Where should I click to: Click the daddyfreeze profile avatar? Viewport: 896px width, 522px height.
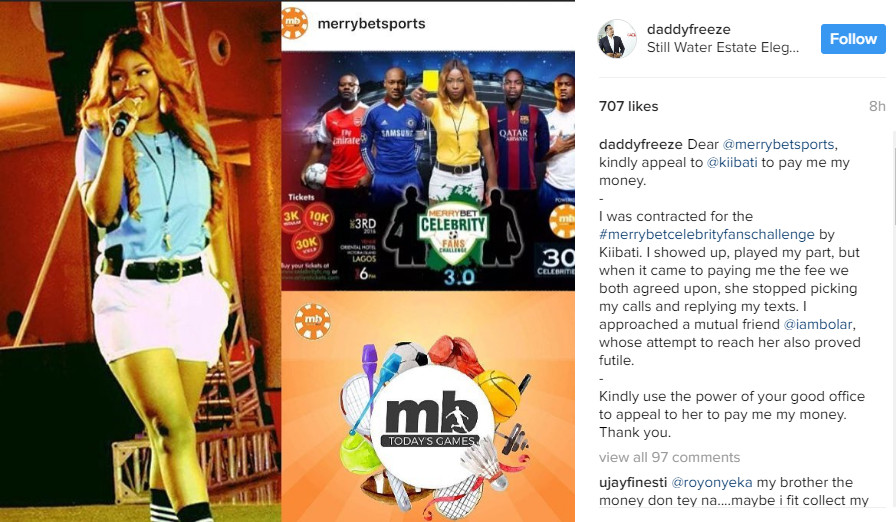[x=617, y=38]
